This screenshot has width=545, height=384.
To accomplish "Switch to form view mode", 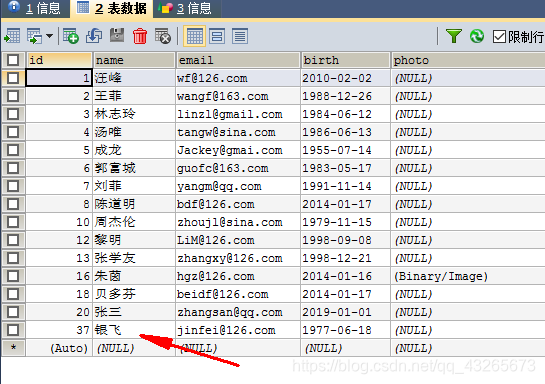I will (217, 36).
